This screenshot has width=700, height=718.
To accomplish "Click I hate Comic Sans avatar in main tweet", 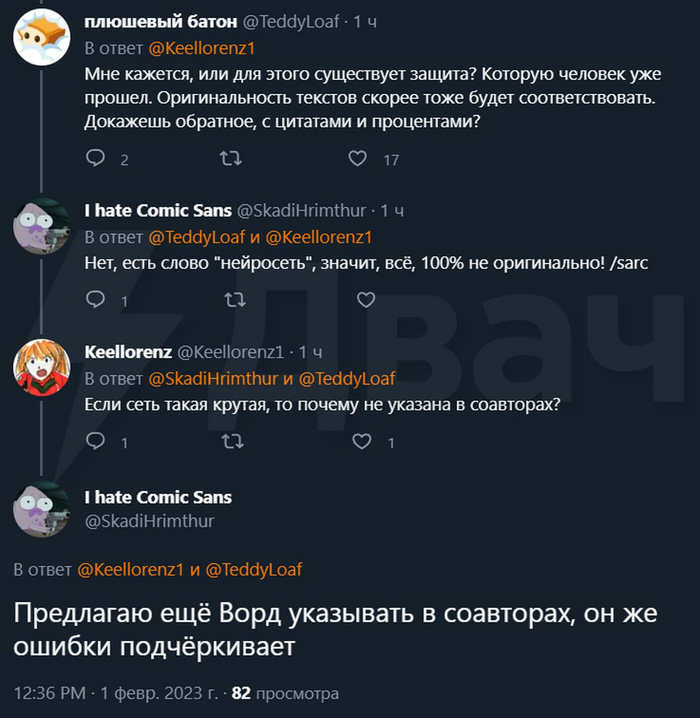I will (41, 510).
